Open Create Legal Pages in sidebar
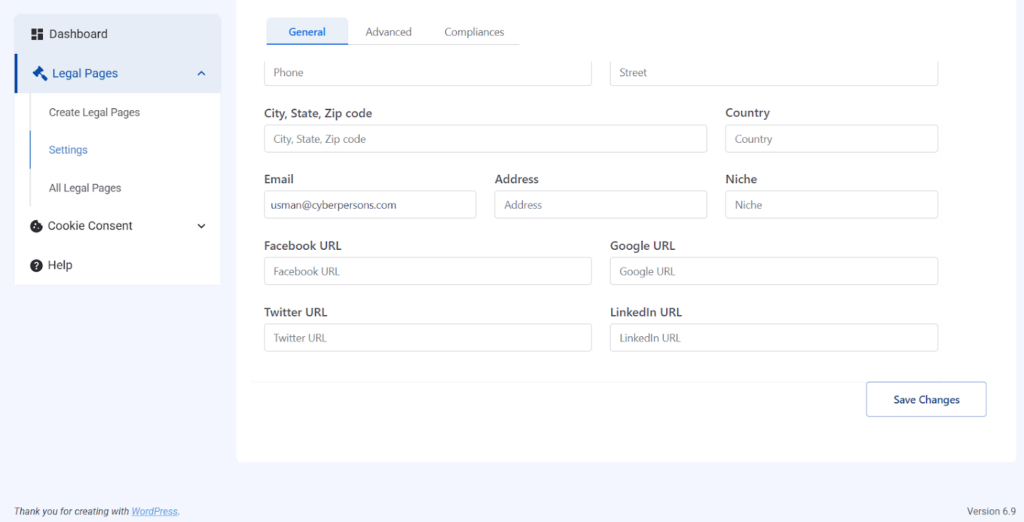This screenshot has width=1024, height=522. click(x=94, y=113)
